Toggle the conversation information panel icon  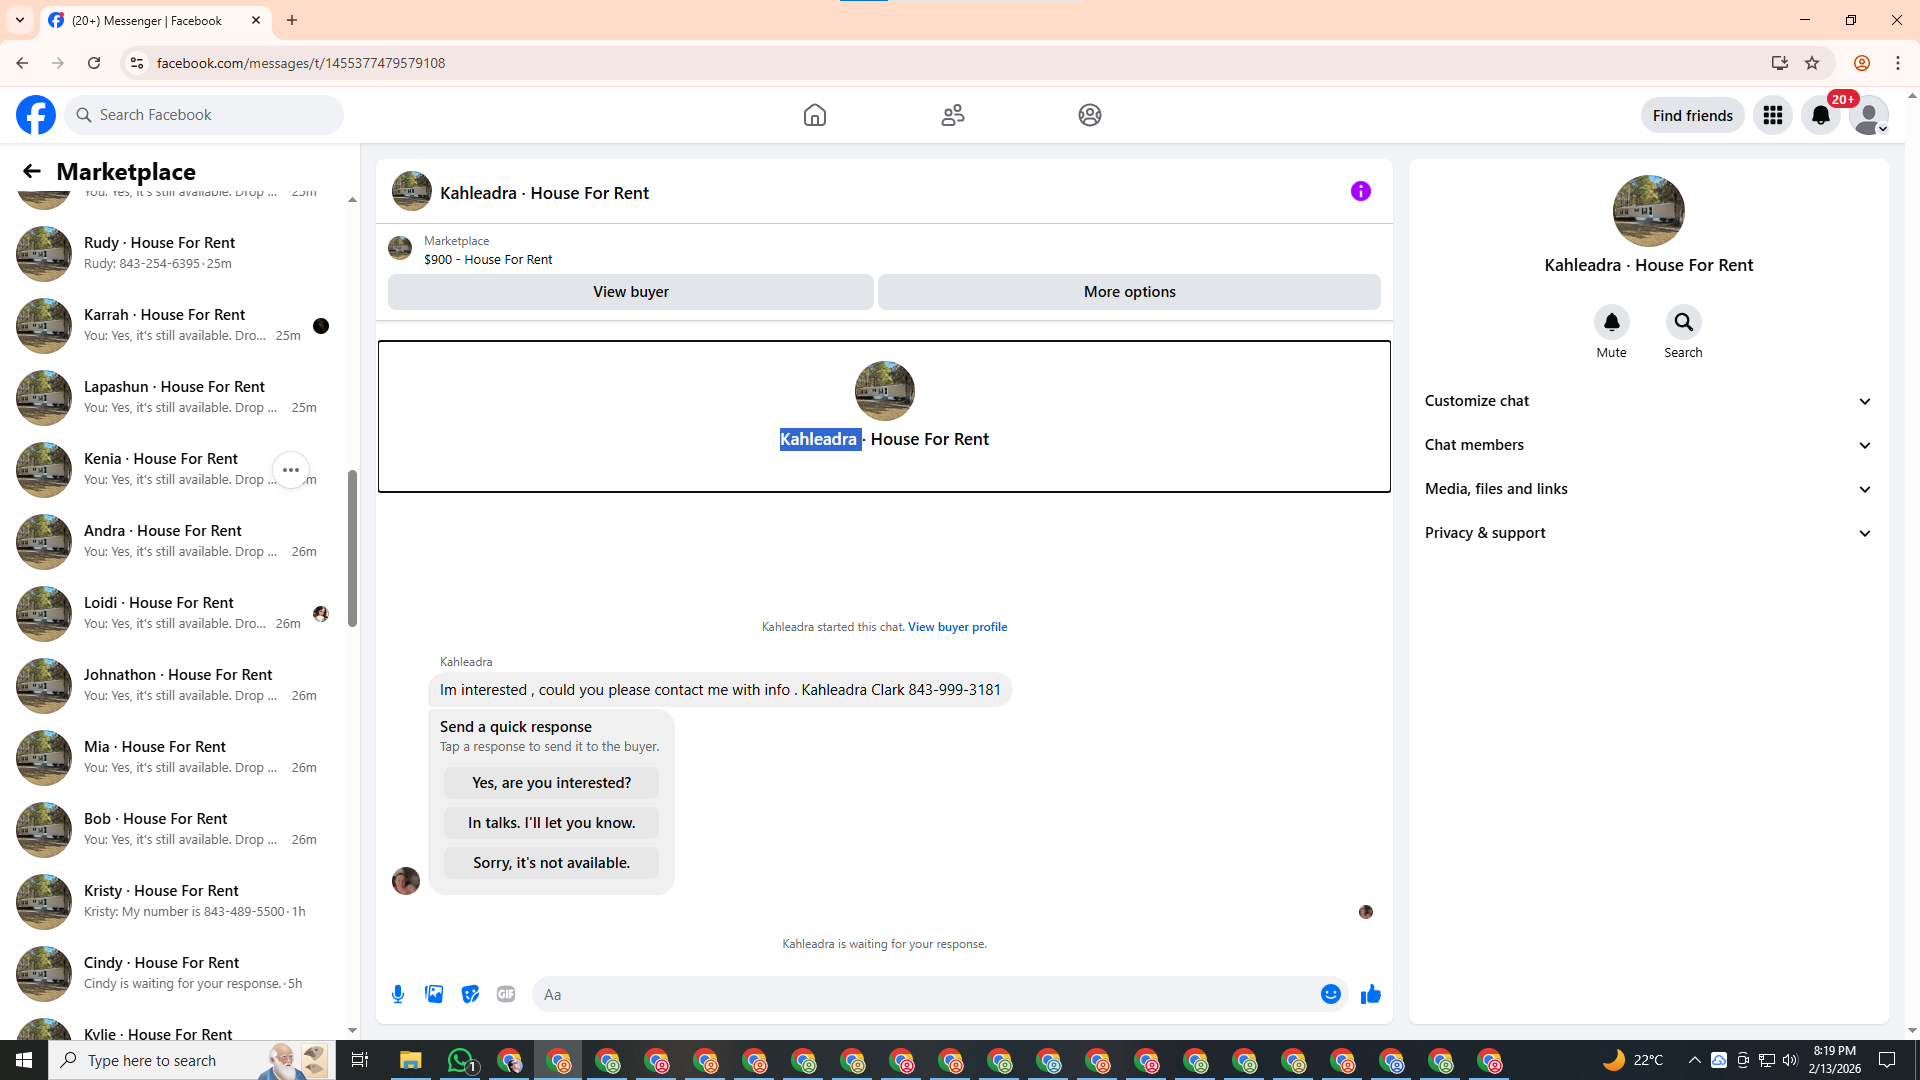1360,191
